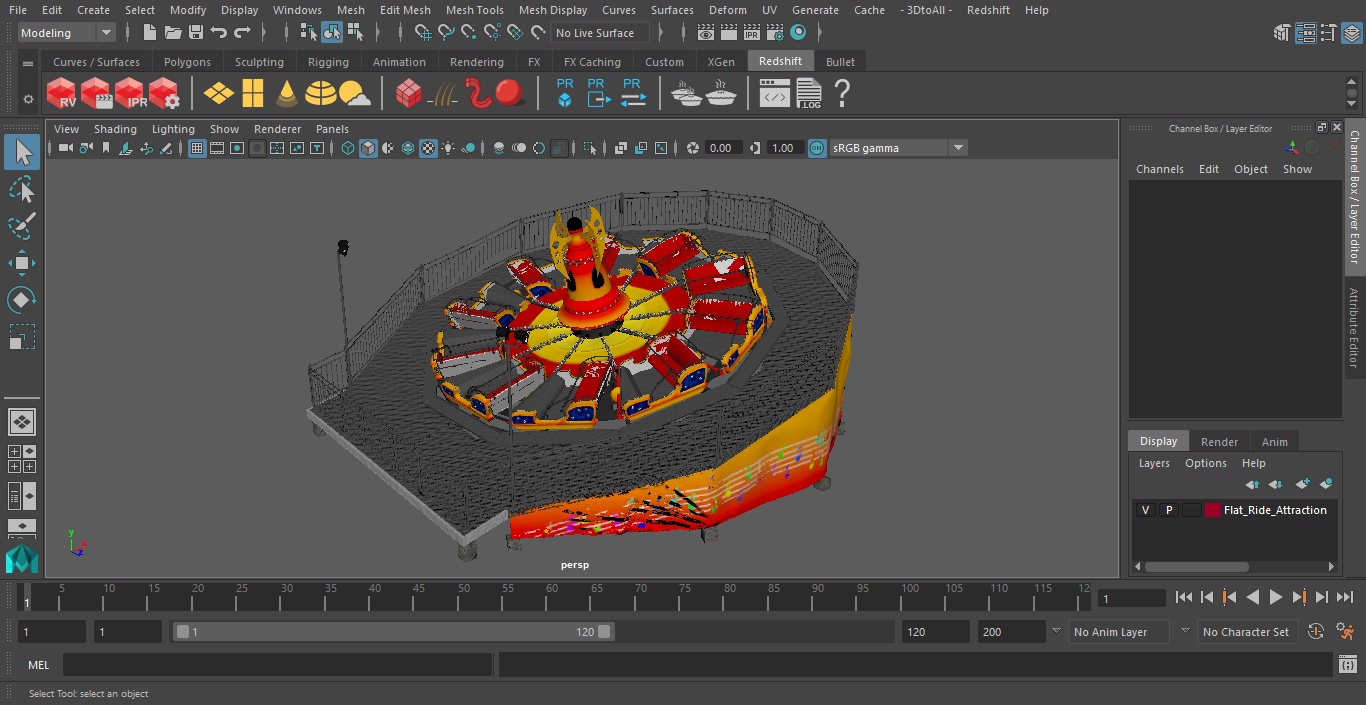Switch to the Rigging shelf tab
The width and height of the screenshot is (1366, 705).
328,62
